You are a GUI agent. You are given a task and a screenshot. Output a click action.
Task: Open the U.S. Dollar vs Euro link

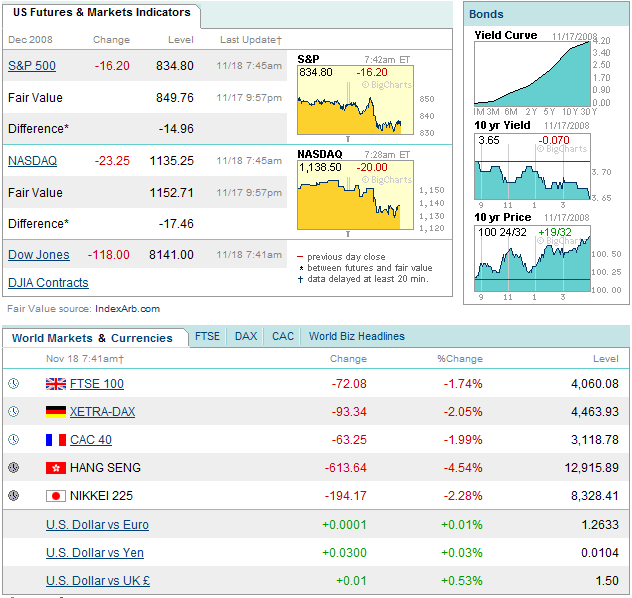[97, 525]
